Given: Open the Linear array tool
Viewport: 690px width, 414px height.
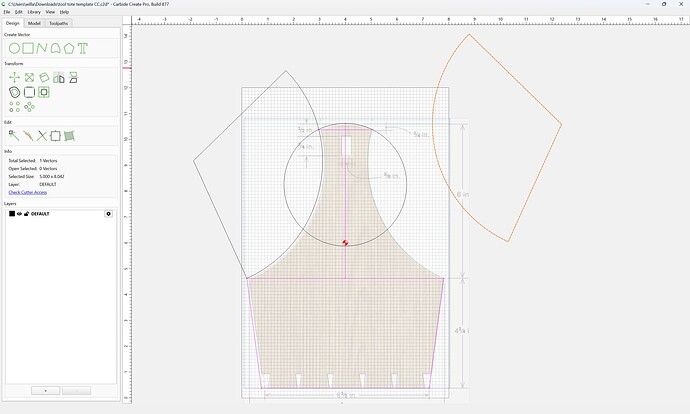Looking at the screenshot, I should tap(15, 107).
